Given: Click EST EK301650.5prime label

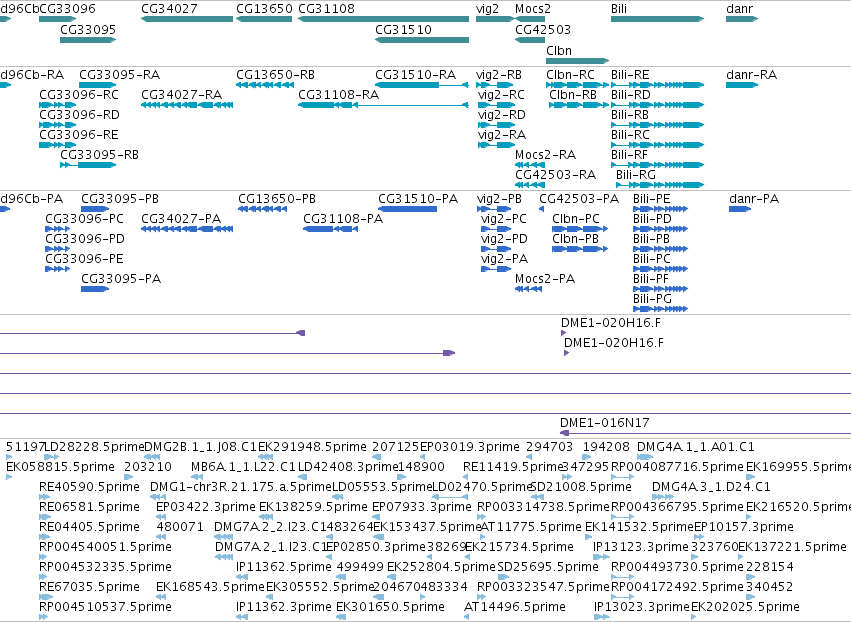Looking at the screenshot, I should [x=390, y=606].
